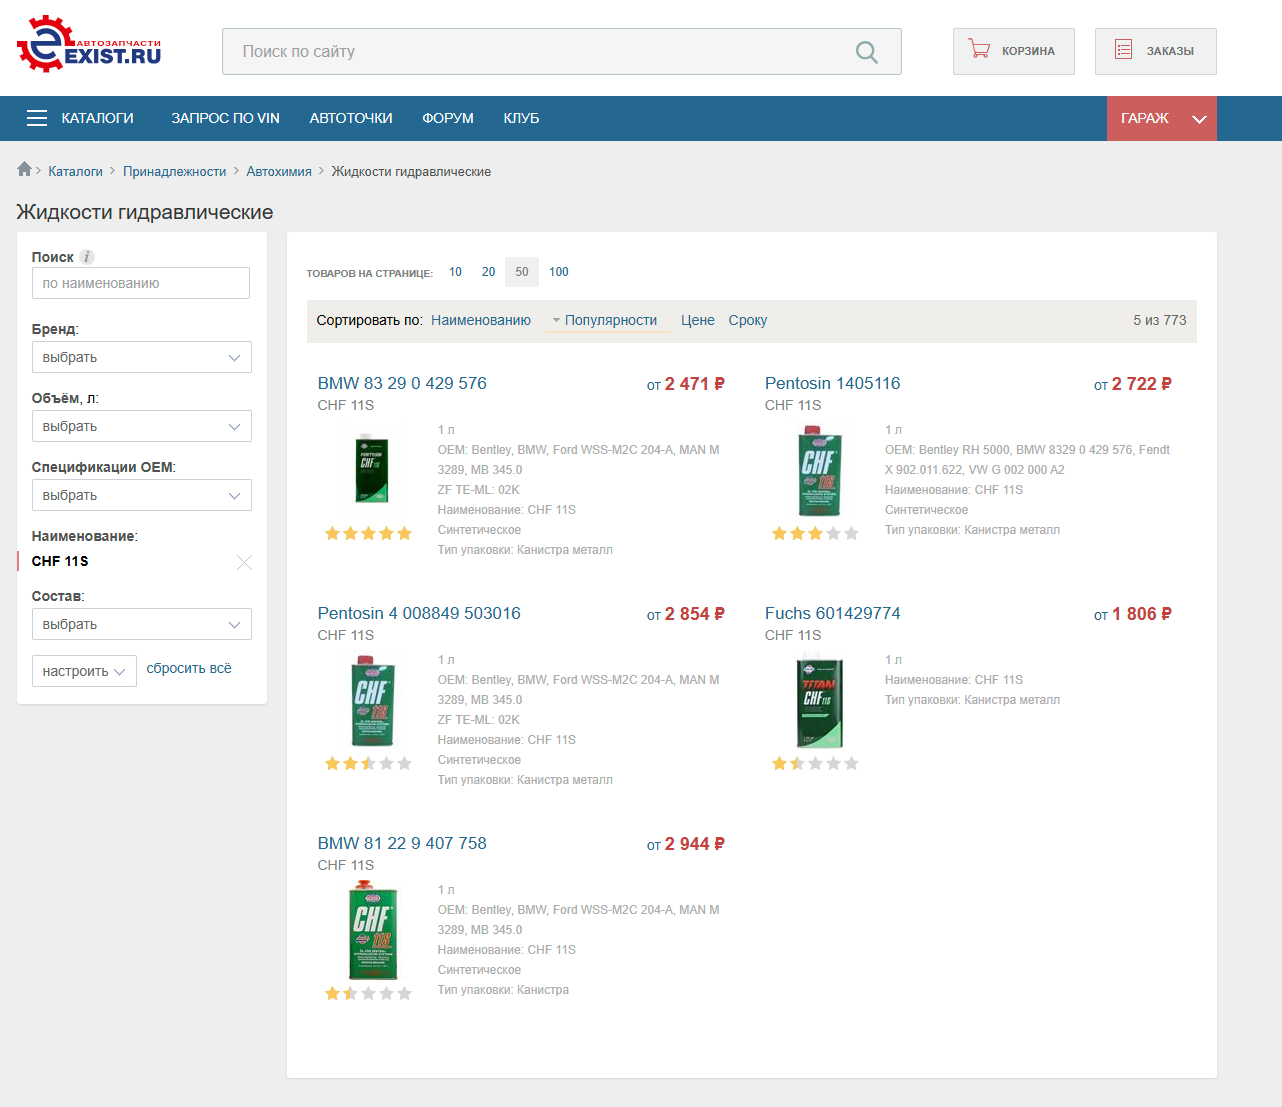This screenshot has width=1282, height=1107.
Task: Click price от 2 471 ₽
Action: click(686, 384)
